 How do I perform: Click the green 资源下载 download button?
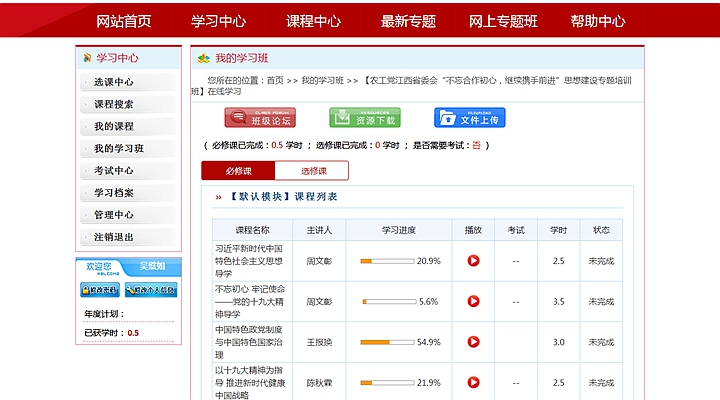tap(365, 118)
